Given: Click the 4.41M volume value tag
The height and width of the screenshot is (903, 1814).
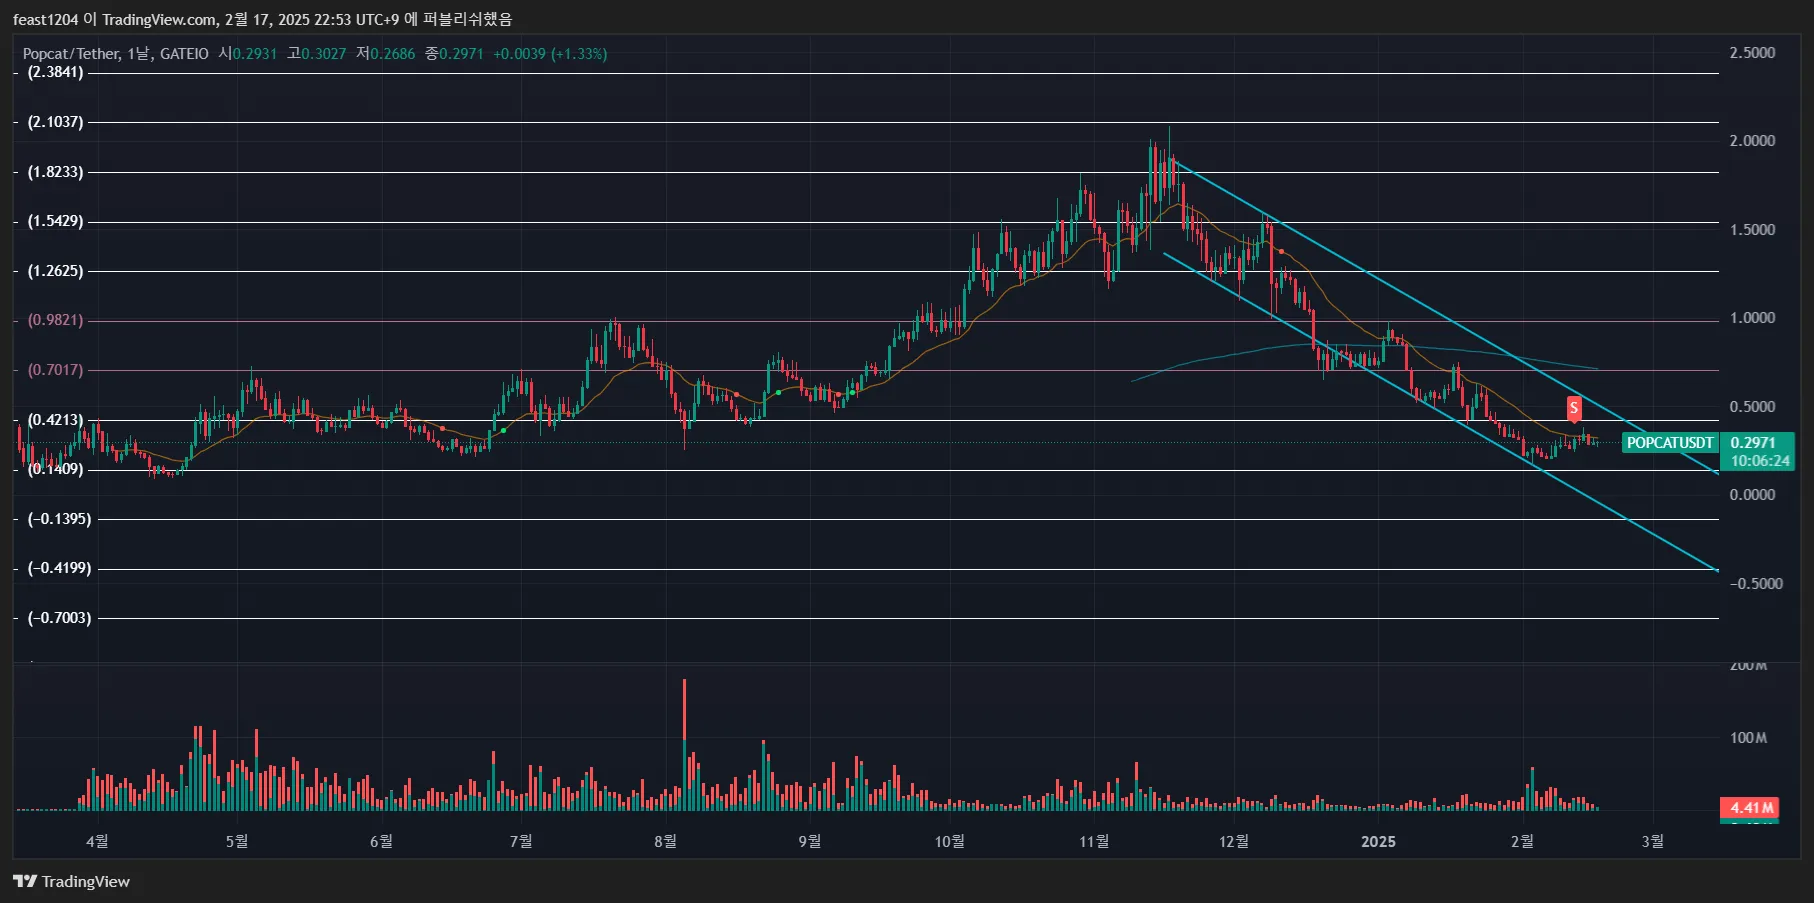Looking at the screenshot, I should pyautogui.click(x=1749, y=808).
